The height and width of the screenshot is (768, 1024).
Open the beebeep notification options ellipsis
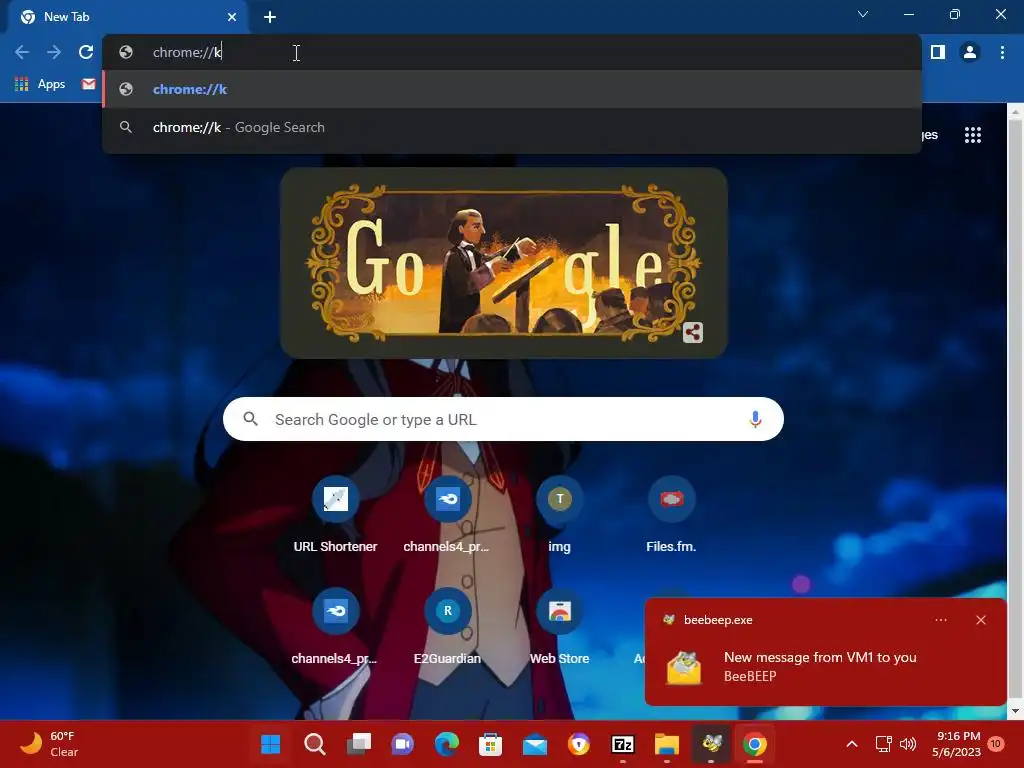point(941,620)
